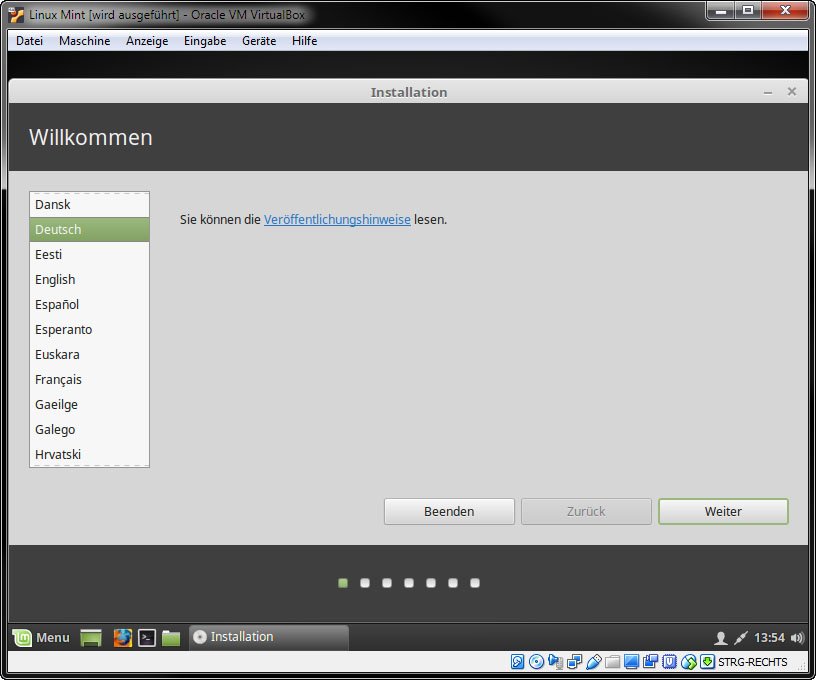Select the Installation taskbar window button

pyautogui.click(x=269, y=637)
